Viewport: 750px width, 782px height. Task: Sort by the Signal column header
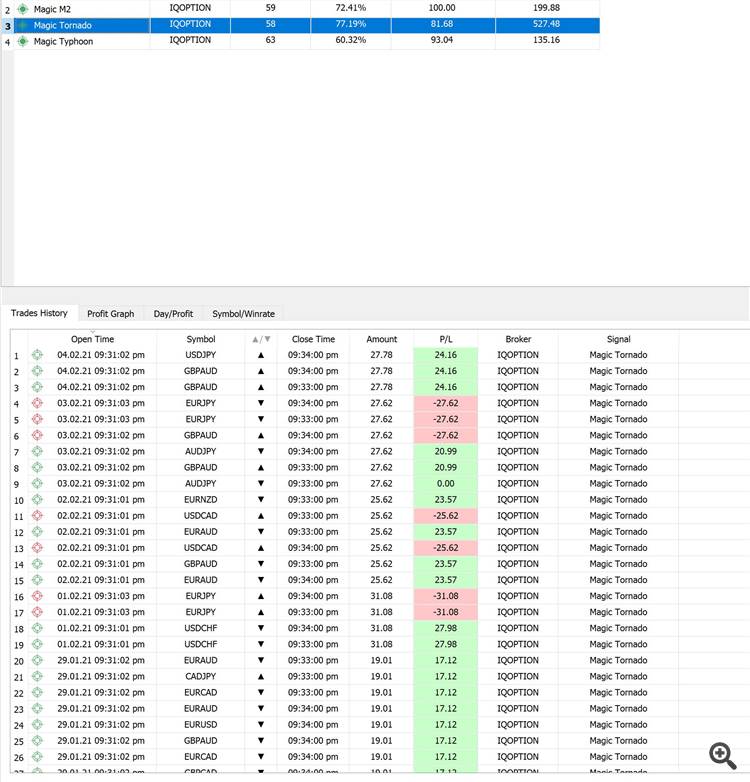click(618, 339)
